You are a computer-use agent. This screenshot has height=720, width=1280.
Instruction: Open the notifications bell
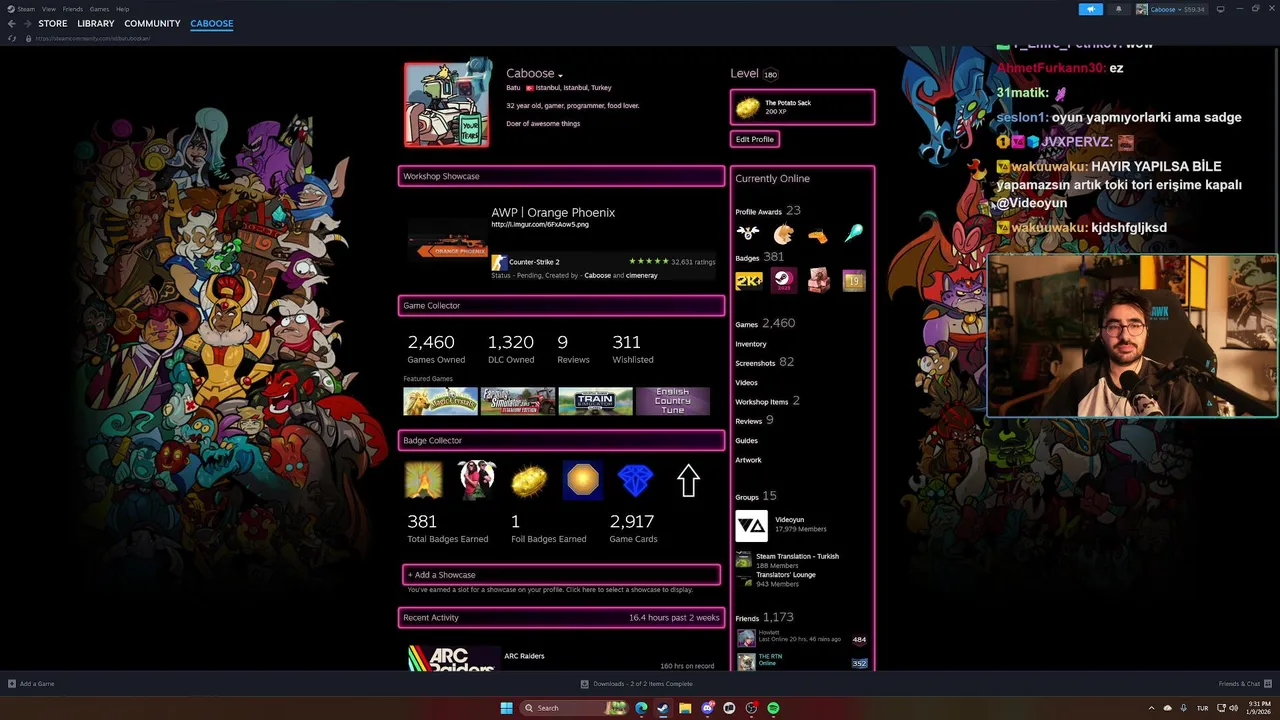1118,9
